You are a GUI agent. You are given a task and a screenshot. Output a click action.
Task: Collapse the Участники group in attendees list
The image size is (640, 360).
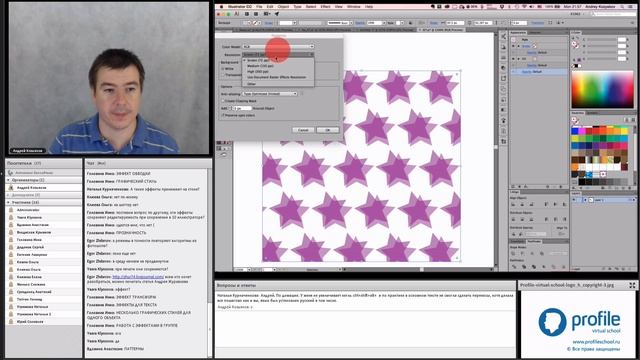tap(8, 202)
